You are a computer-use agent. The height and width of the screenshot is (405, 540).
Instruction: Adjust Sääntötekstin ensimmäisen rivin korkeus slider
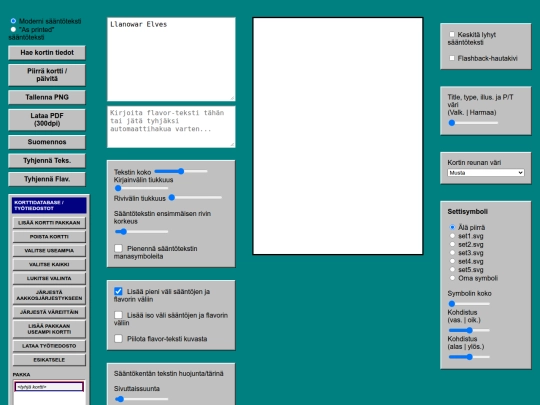pos(141,232)
